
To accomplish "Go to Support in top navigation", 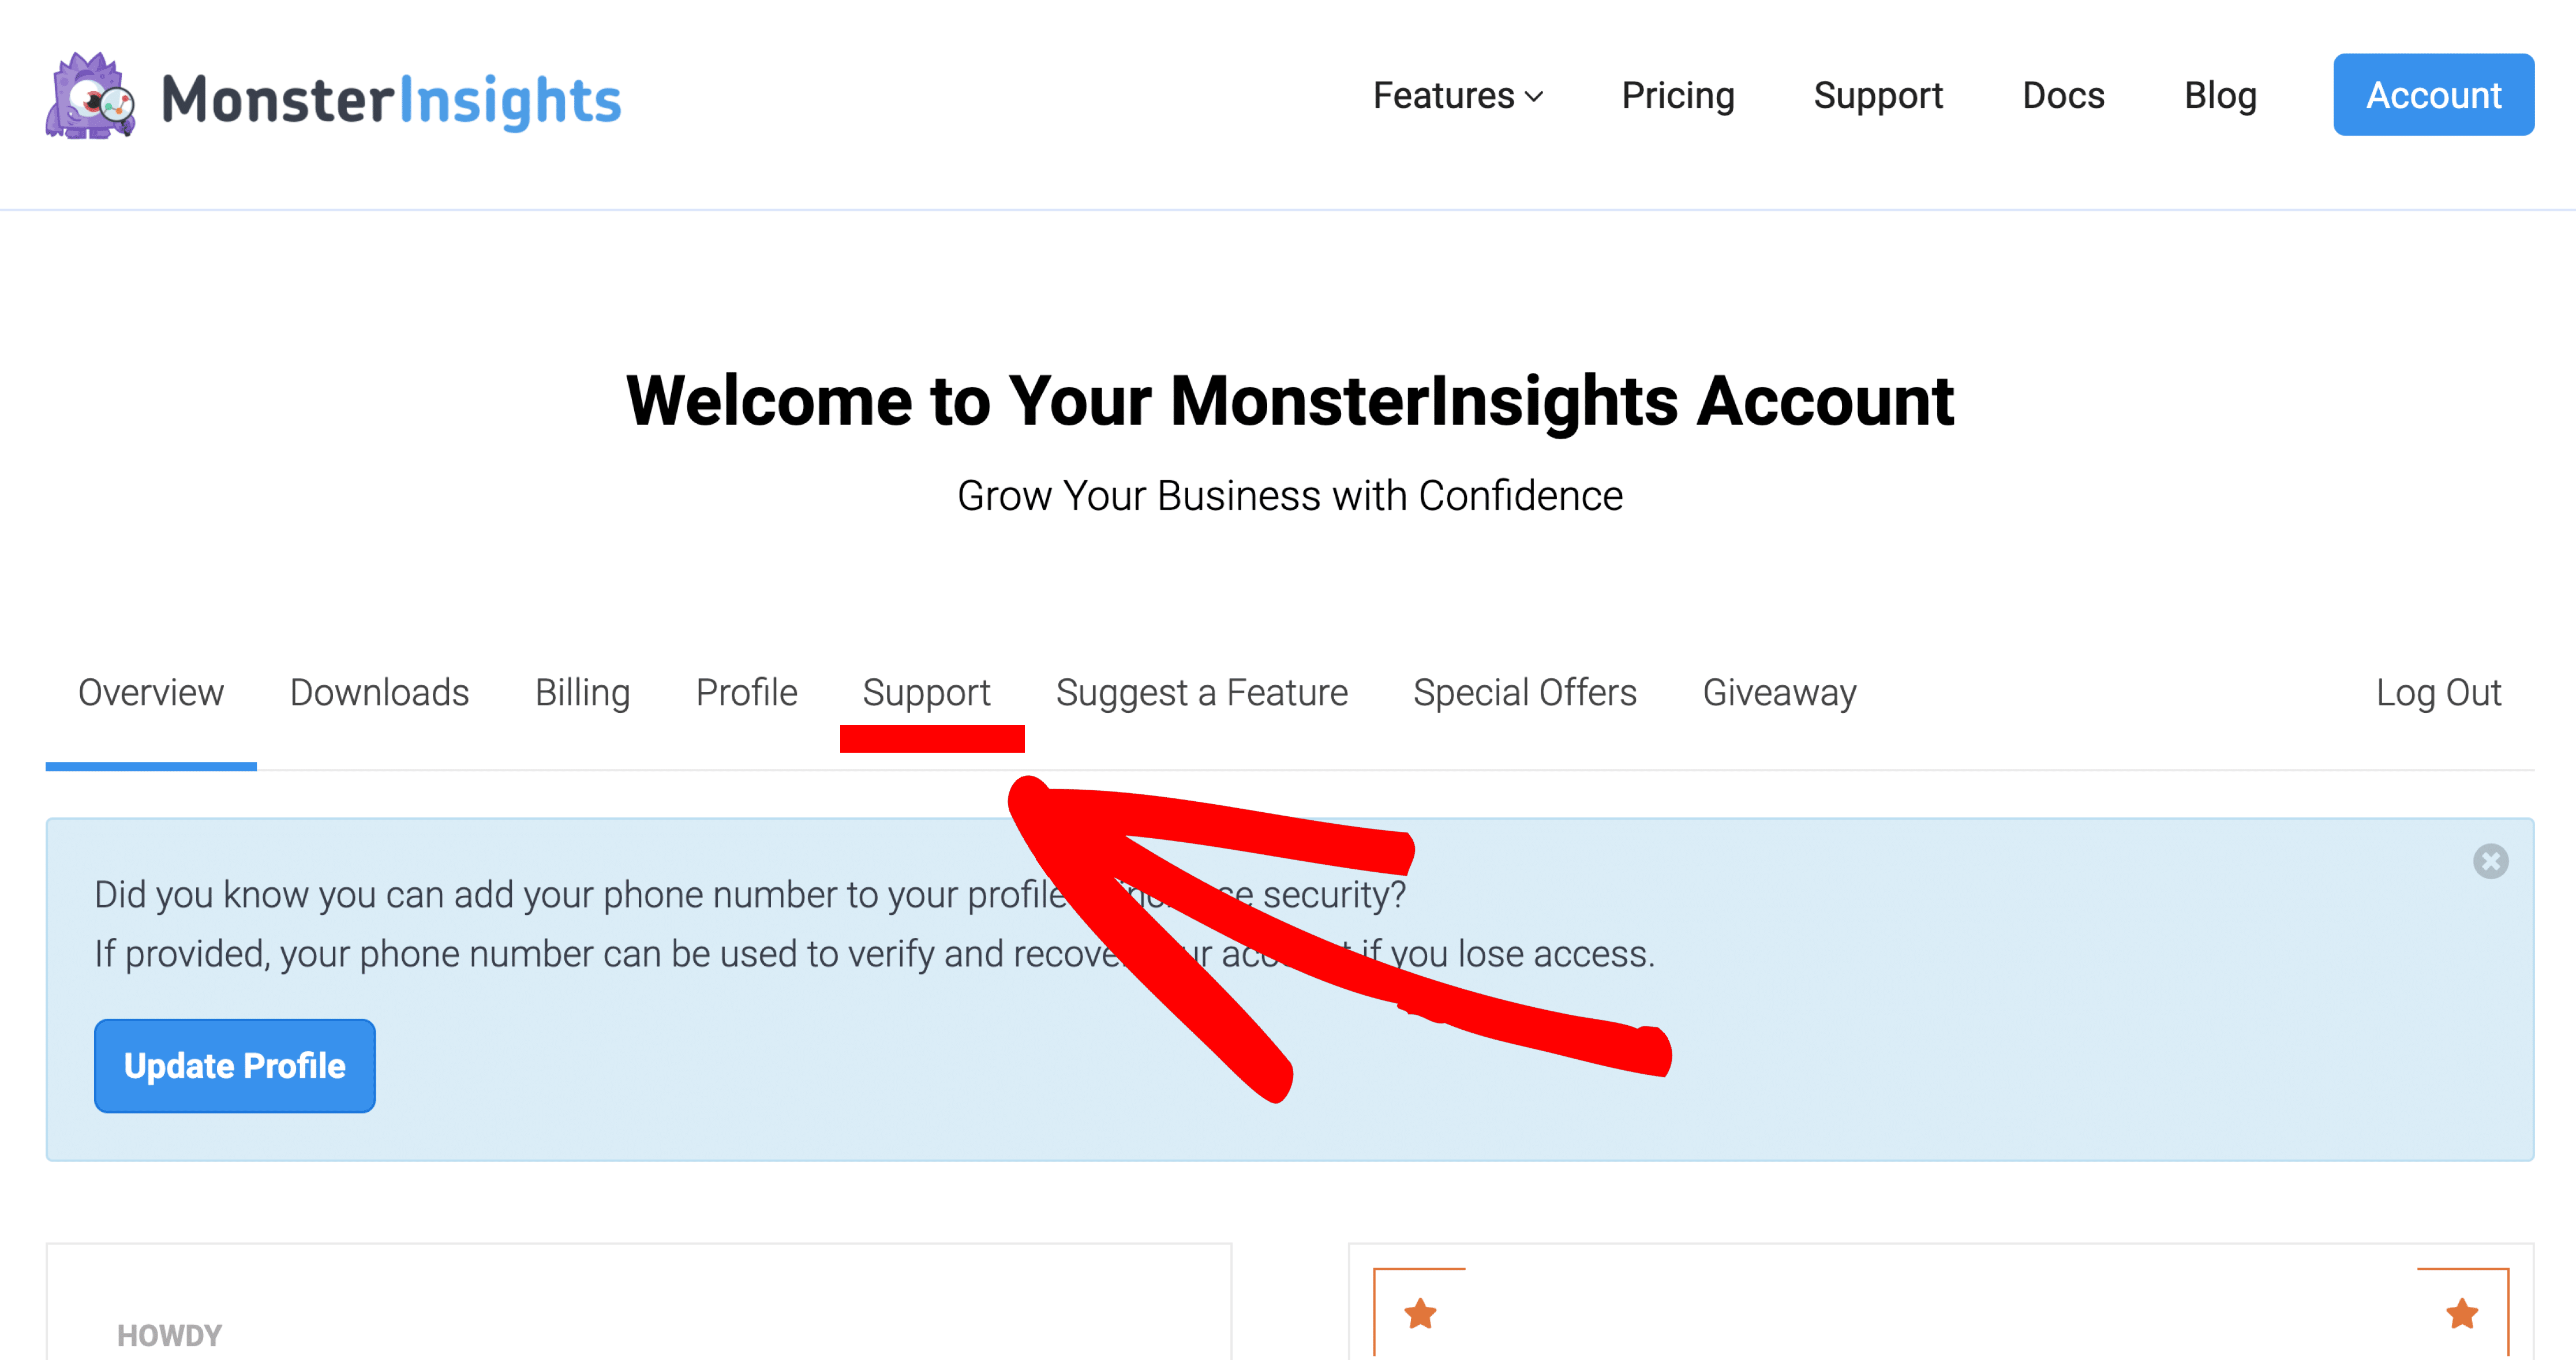I will coord(1877,96).
